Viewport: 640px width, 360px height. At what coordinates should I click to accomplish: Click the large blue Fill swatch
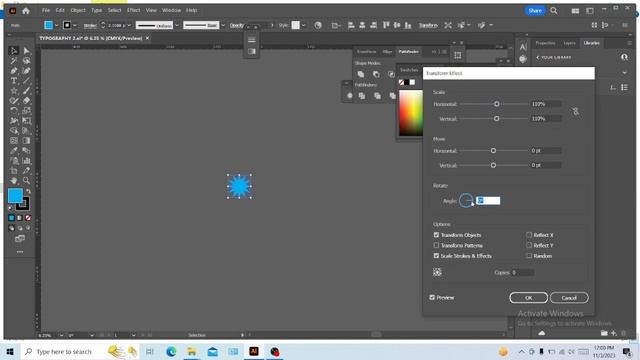16,196
